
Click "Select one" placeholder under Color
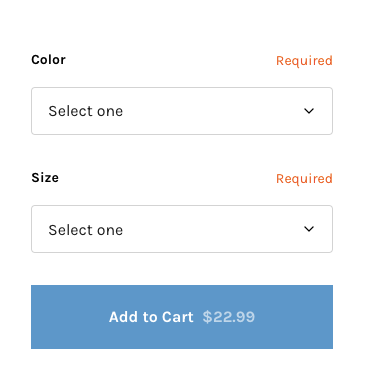click(86, 111)
